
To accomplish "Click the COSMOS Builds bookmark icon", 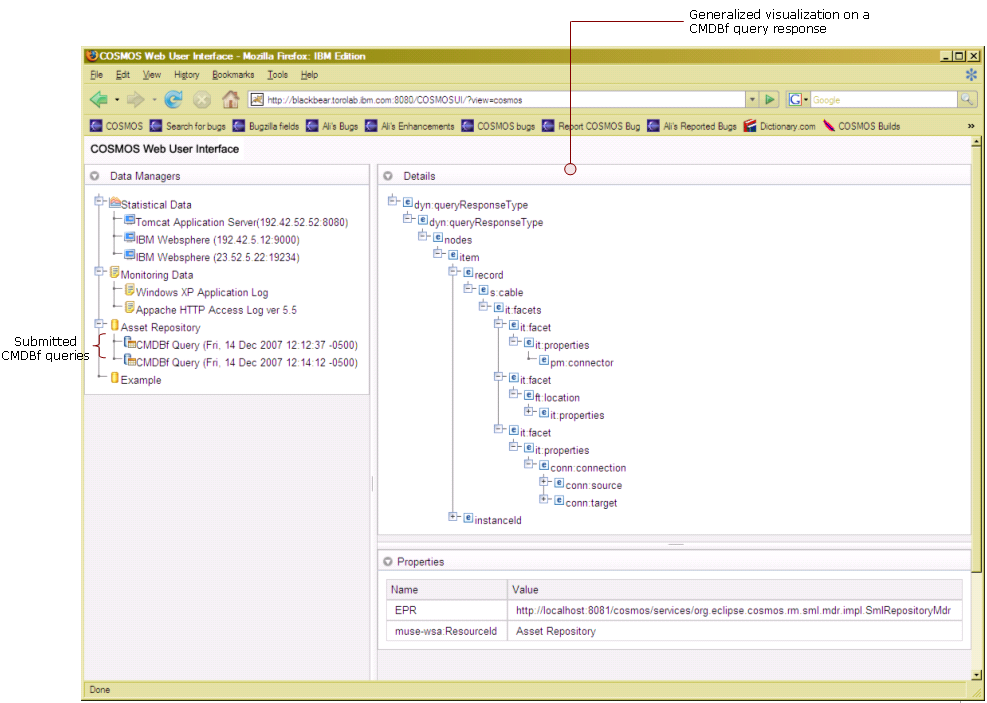I will (829, 126).
